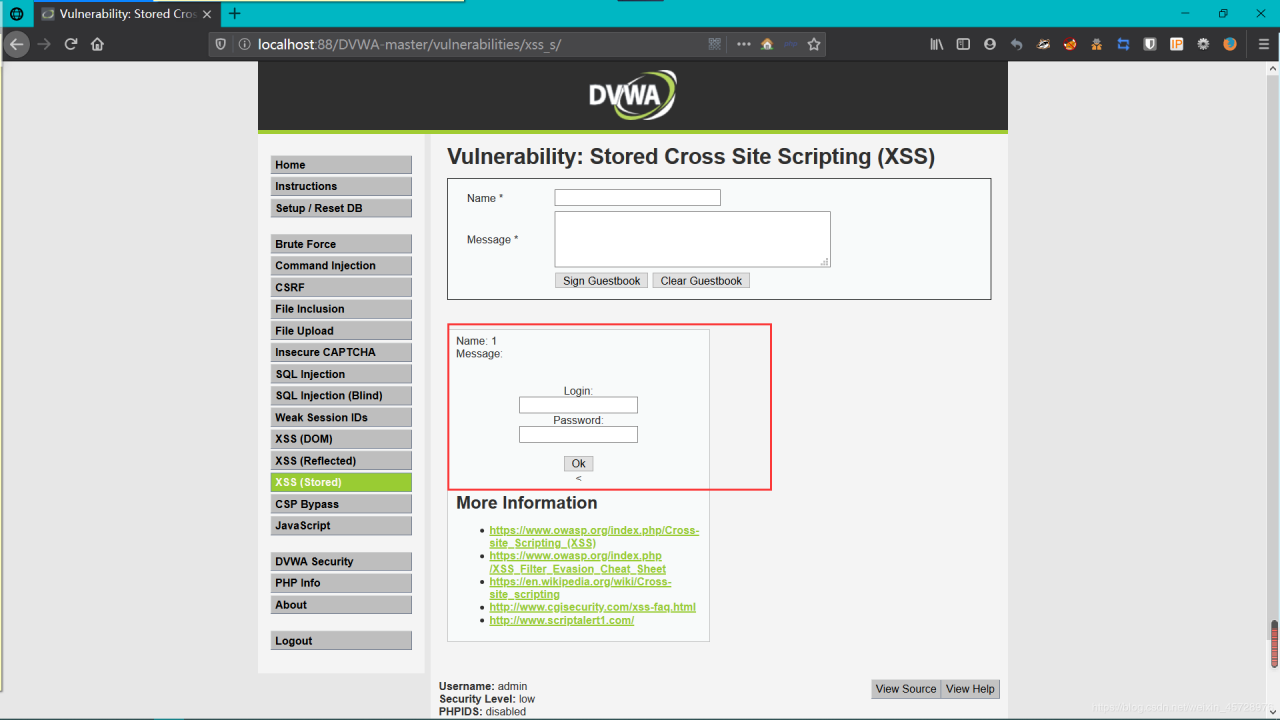
Task: Open the PHP Info page
Action: [341, 583]
